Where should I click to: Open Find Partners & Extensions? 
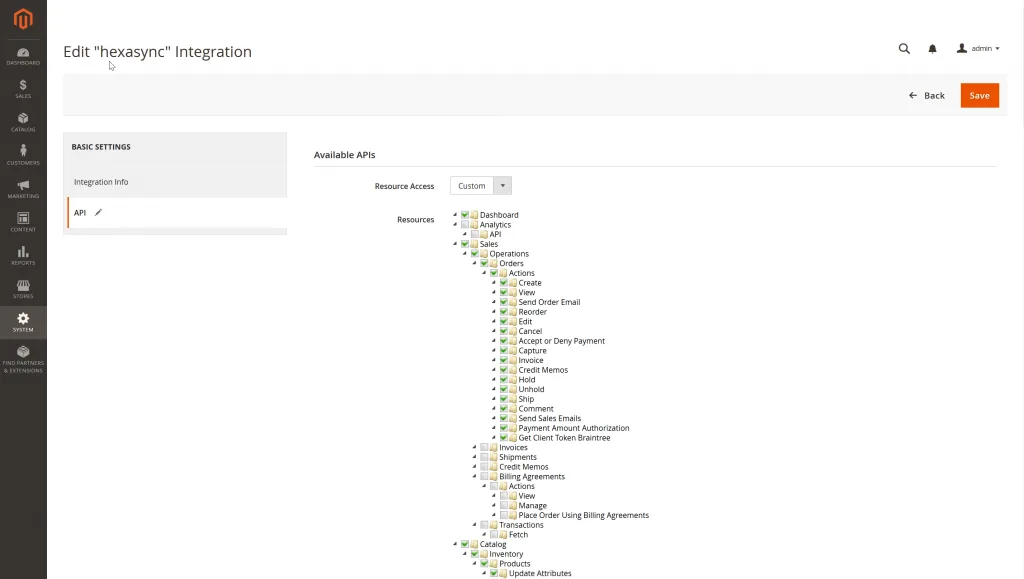[x=23, y=360]
